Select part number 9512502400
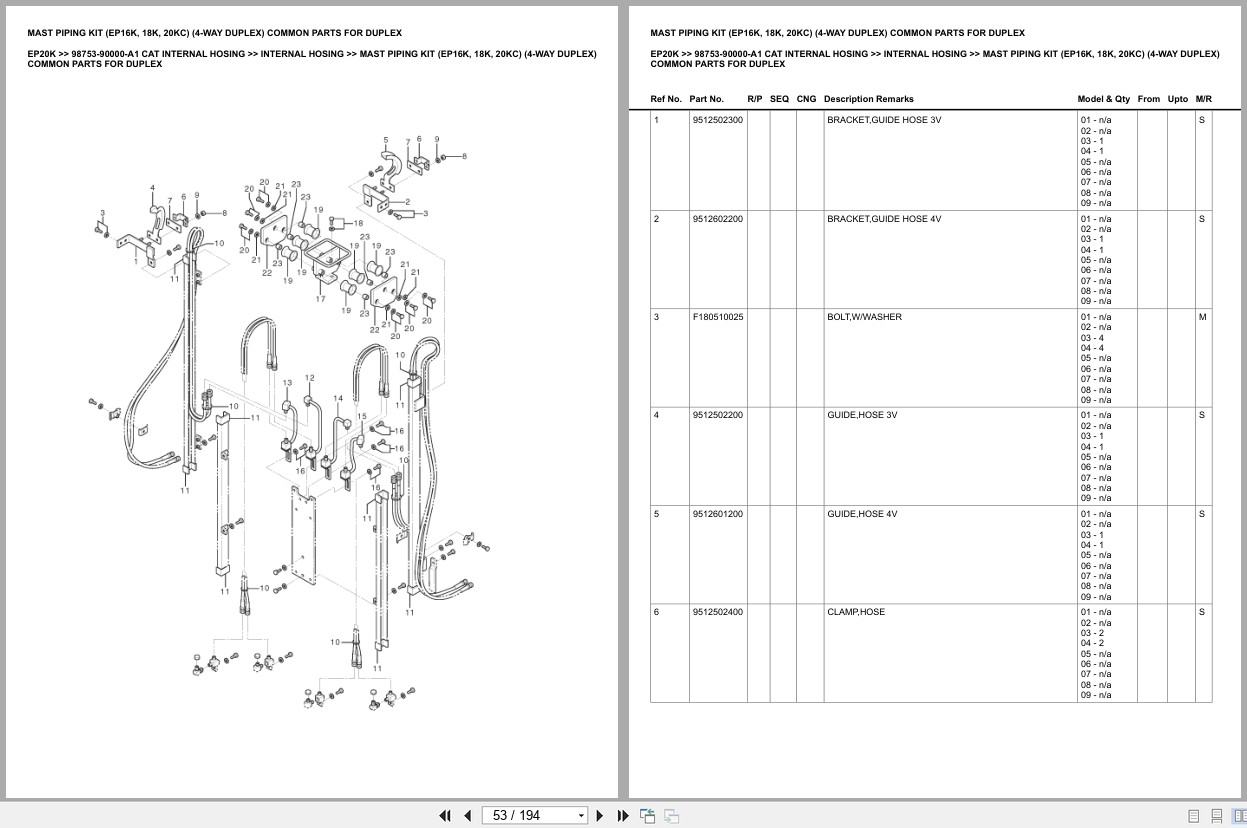 click(718, 612)
